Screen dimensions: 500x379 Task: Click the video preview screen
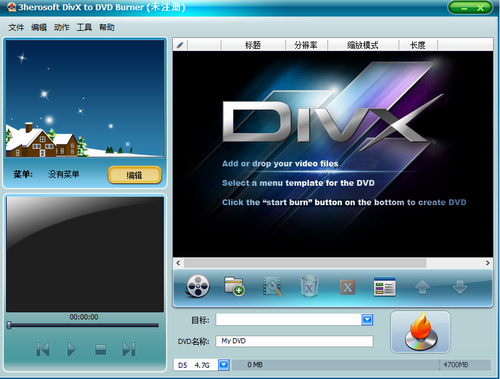tap(85, 254)
